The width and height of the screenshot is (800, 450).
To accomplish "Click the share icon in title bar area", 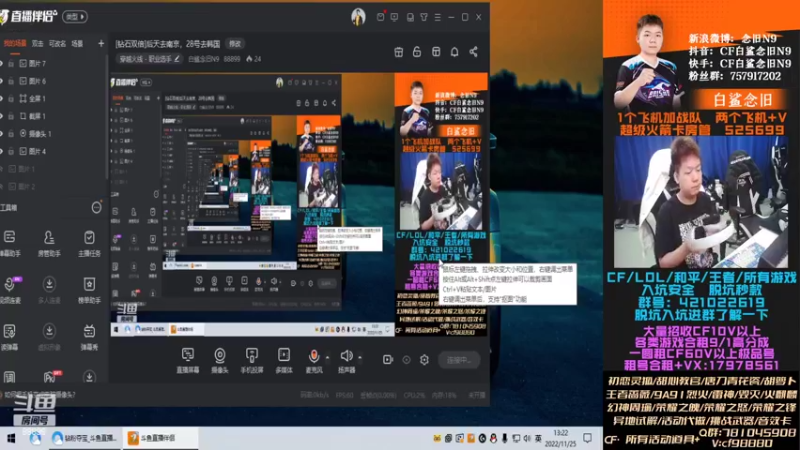I will click(473, 52).
